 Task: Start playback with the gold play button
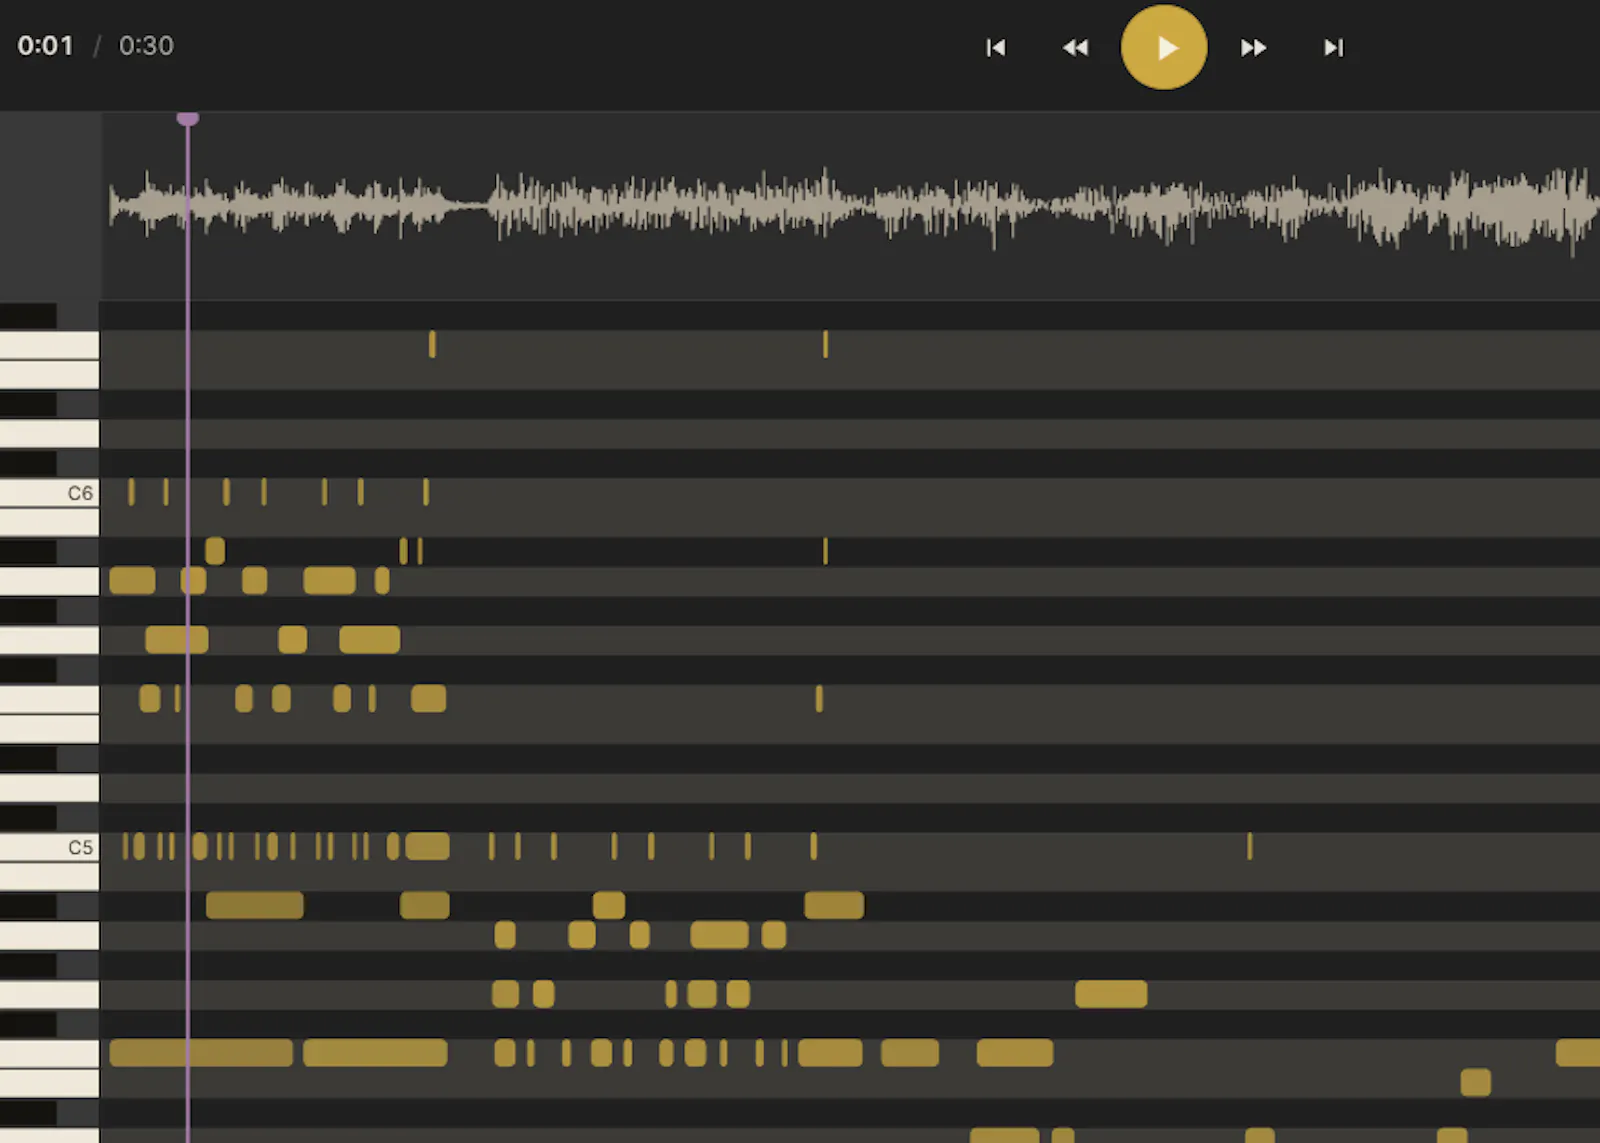1164,47
